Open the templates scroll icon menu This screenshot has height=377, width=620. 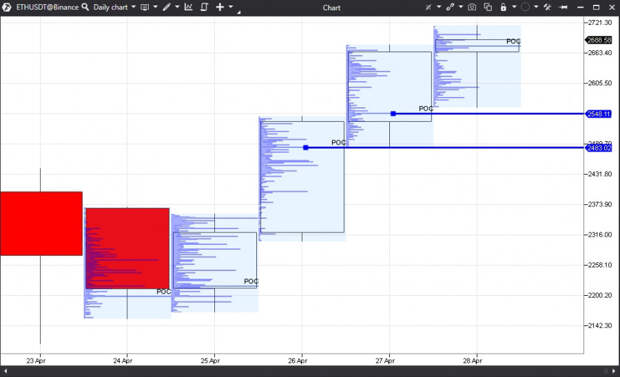pos(204,7)
